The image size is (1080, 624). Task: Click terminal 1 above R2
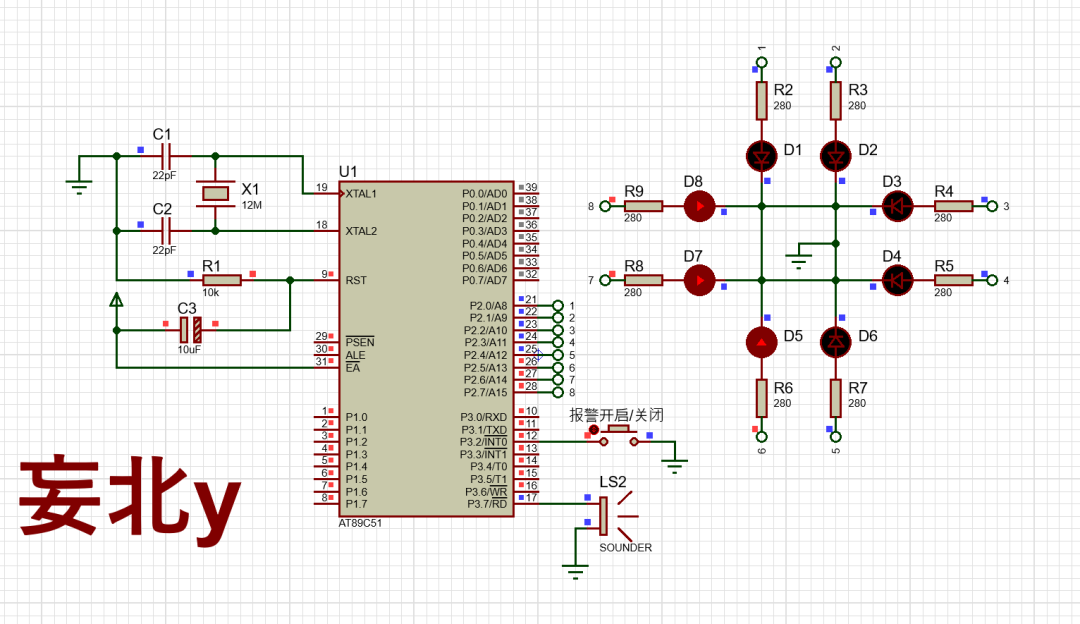(762, 63)
